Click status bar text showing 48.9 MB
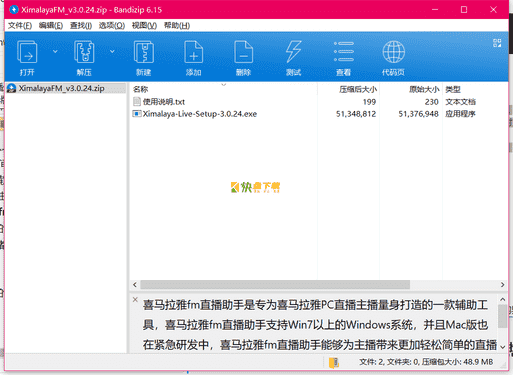The image size is (513, 375). [426, 362]
